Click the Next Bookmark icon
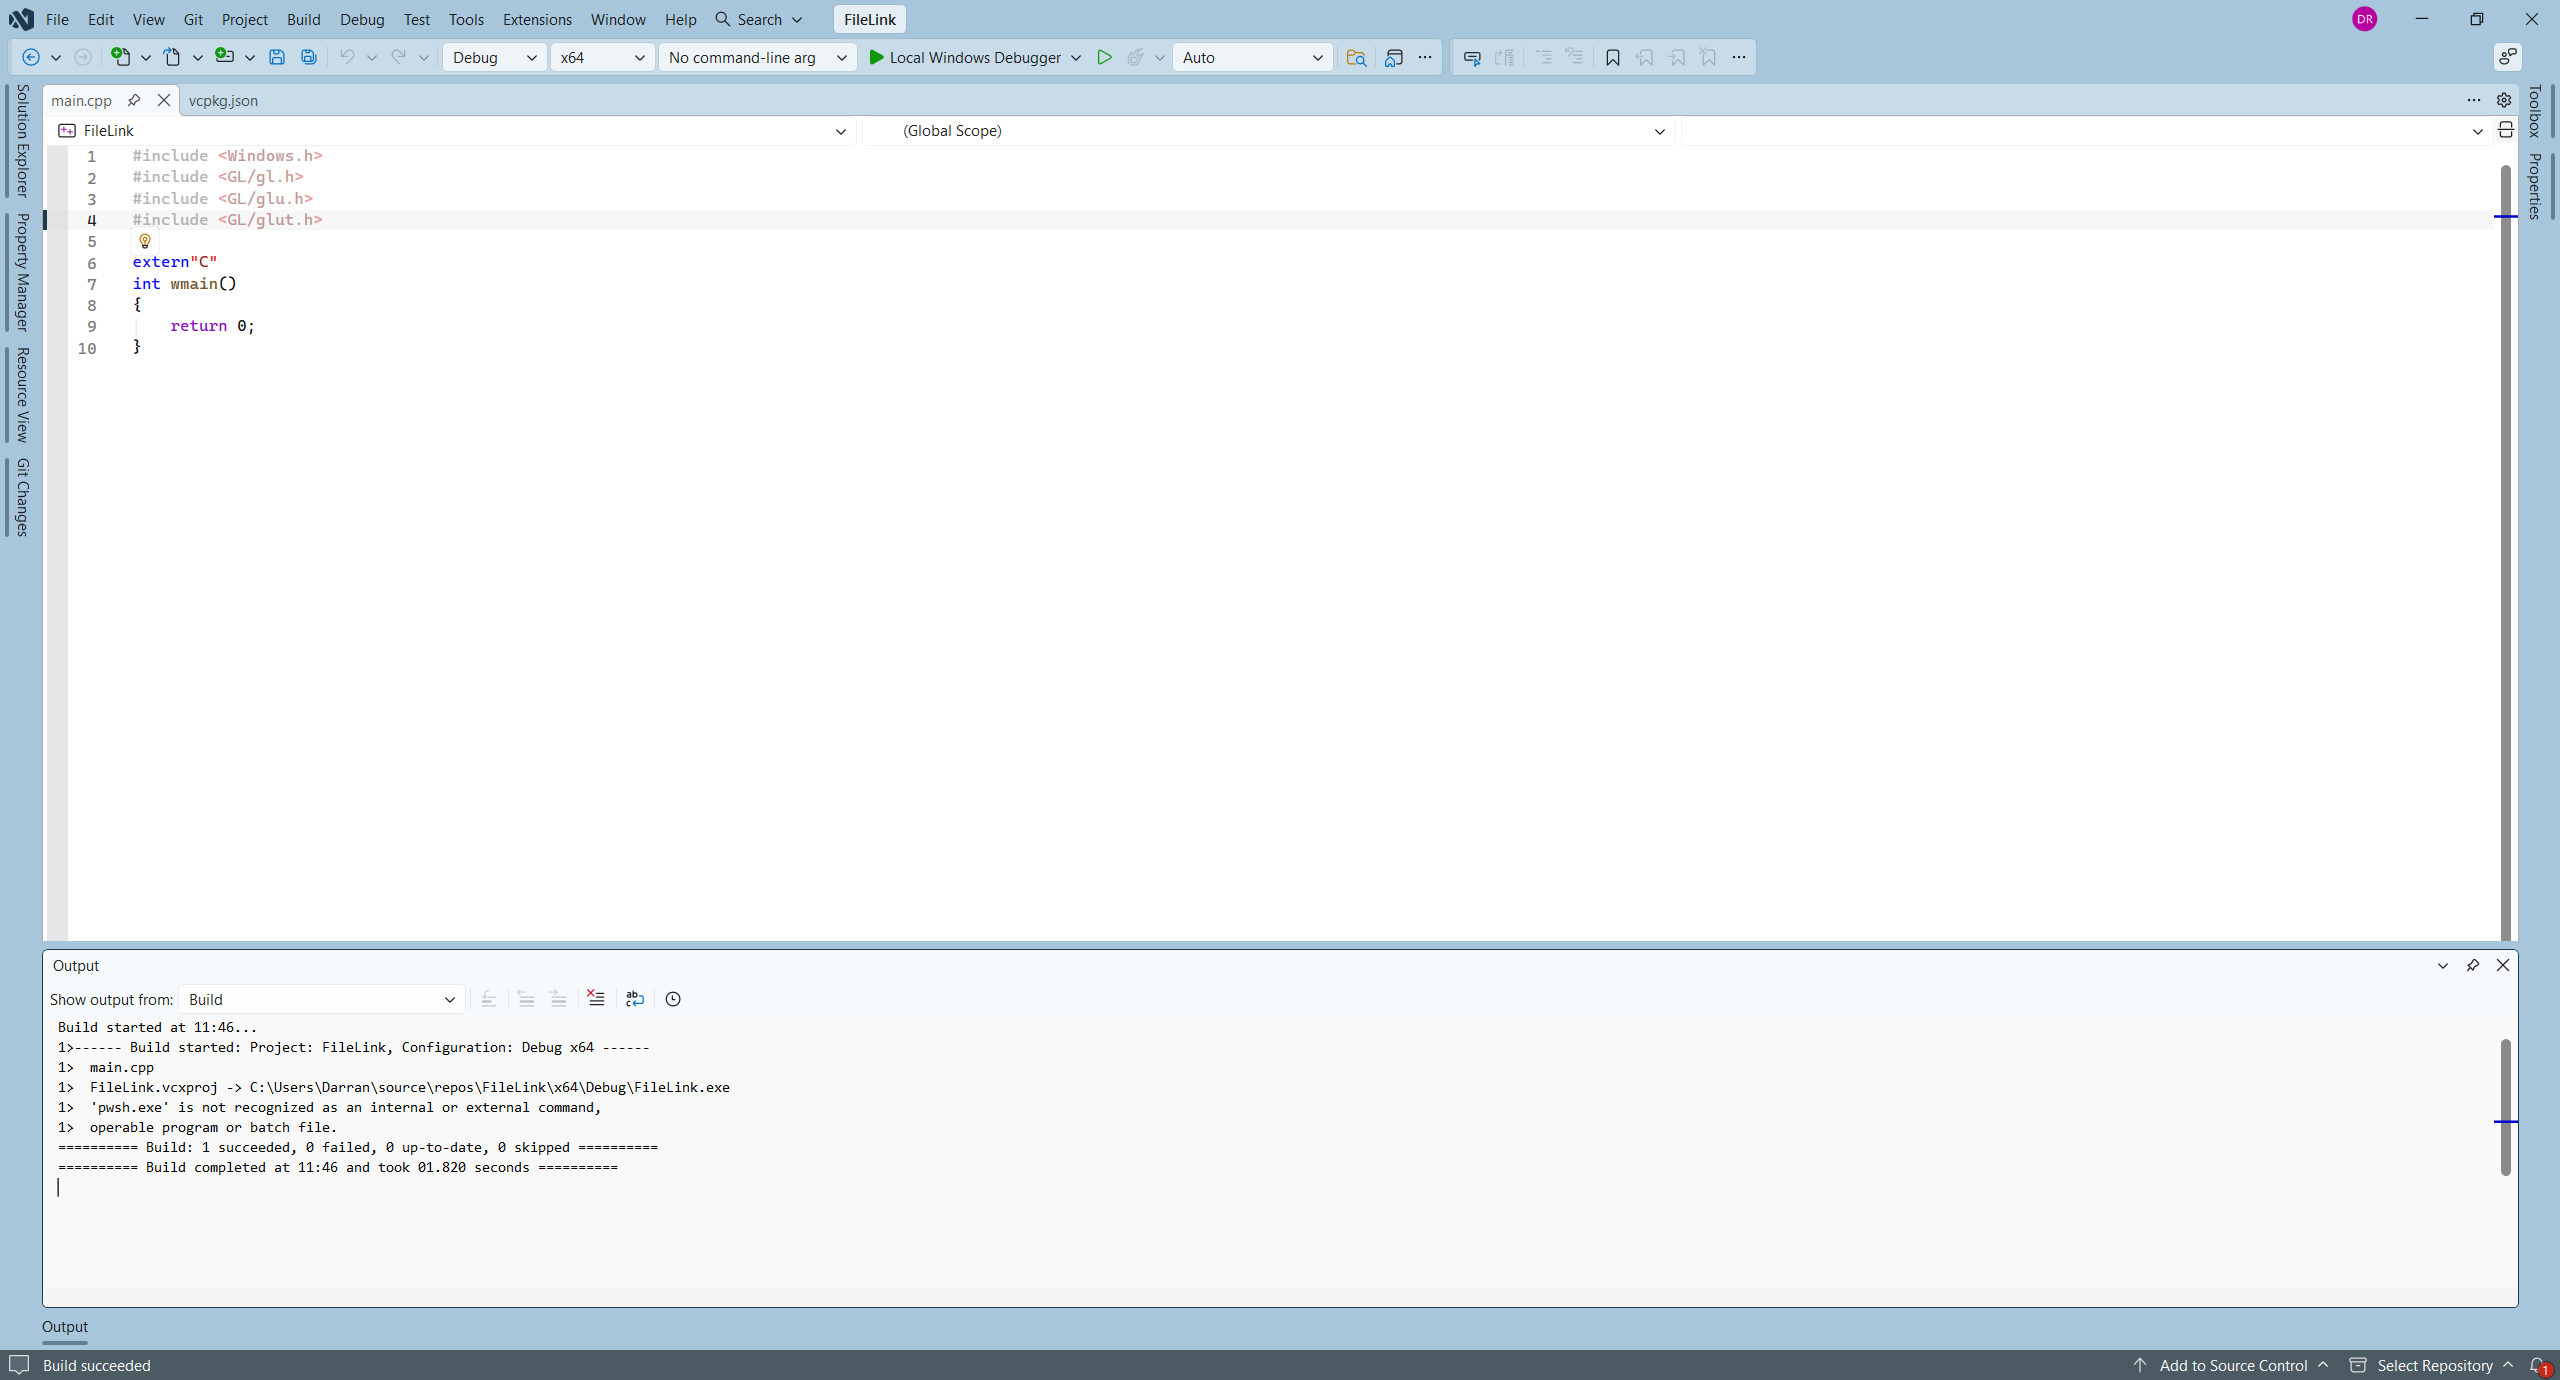This screenshot has width=2560, height=1380. pyautogui.click(x=1677, y=57)
